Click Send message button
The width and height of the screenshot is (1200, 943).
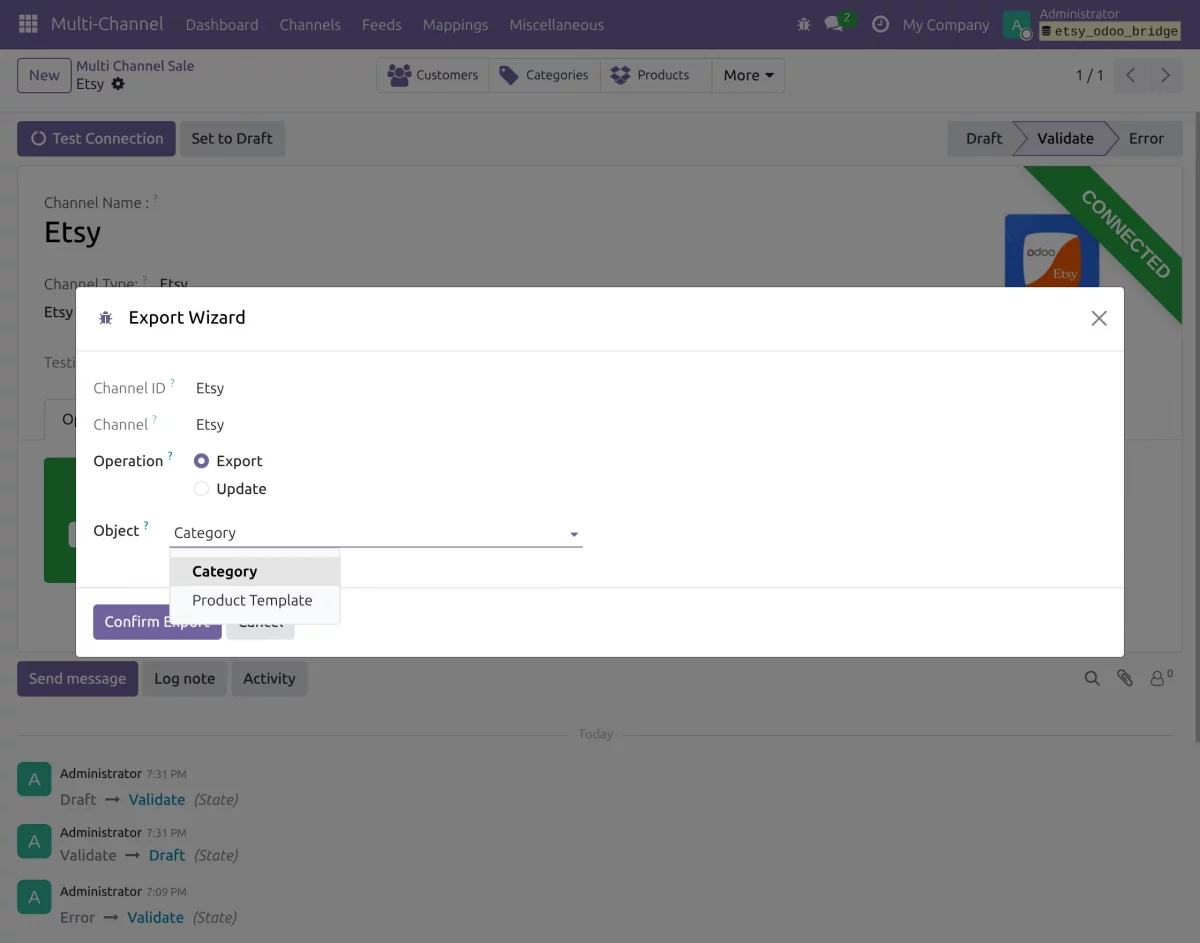pos(77,678)
